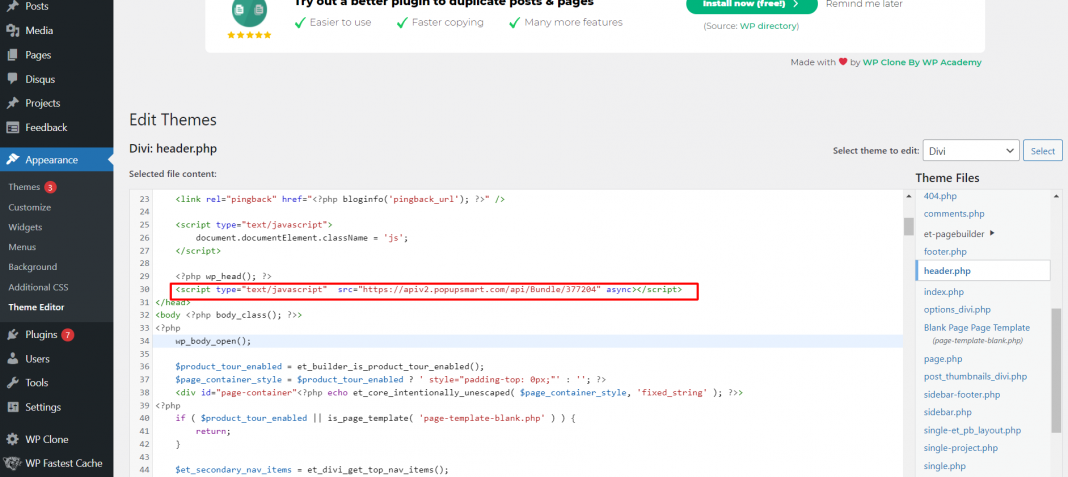Click the Select theme button

click(1042, 151)
